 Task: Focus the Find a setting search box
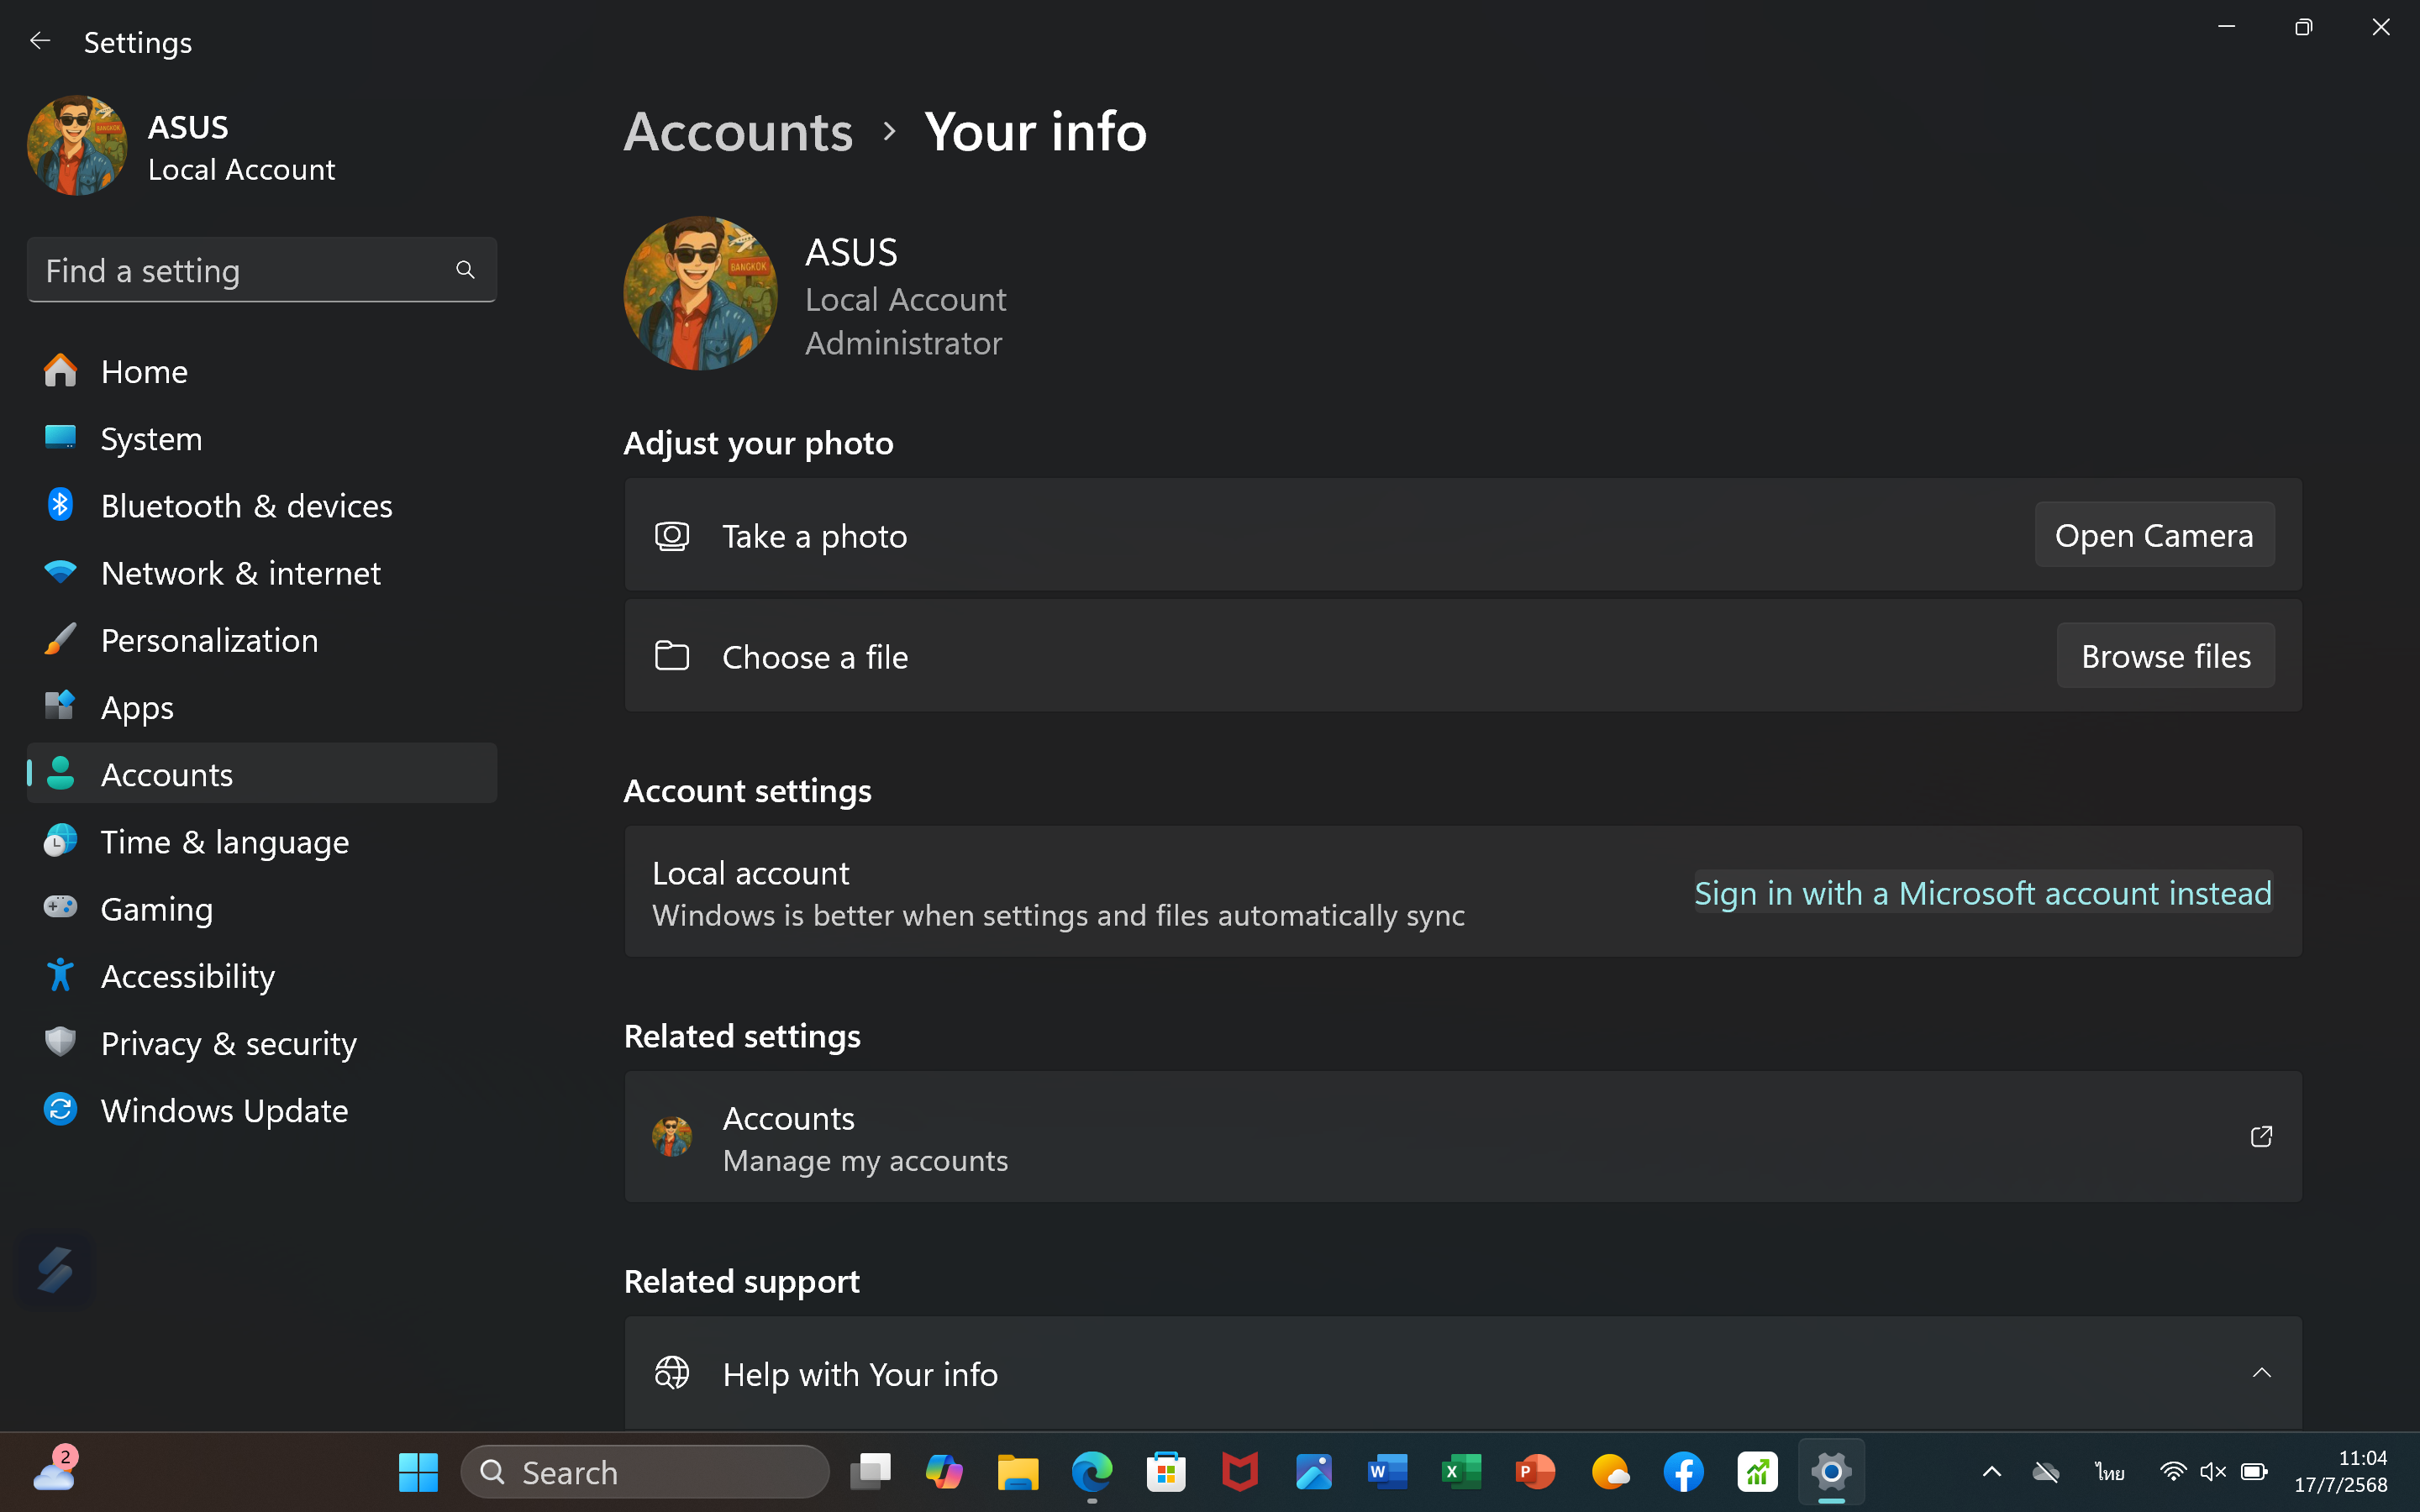tap(262, 270)
